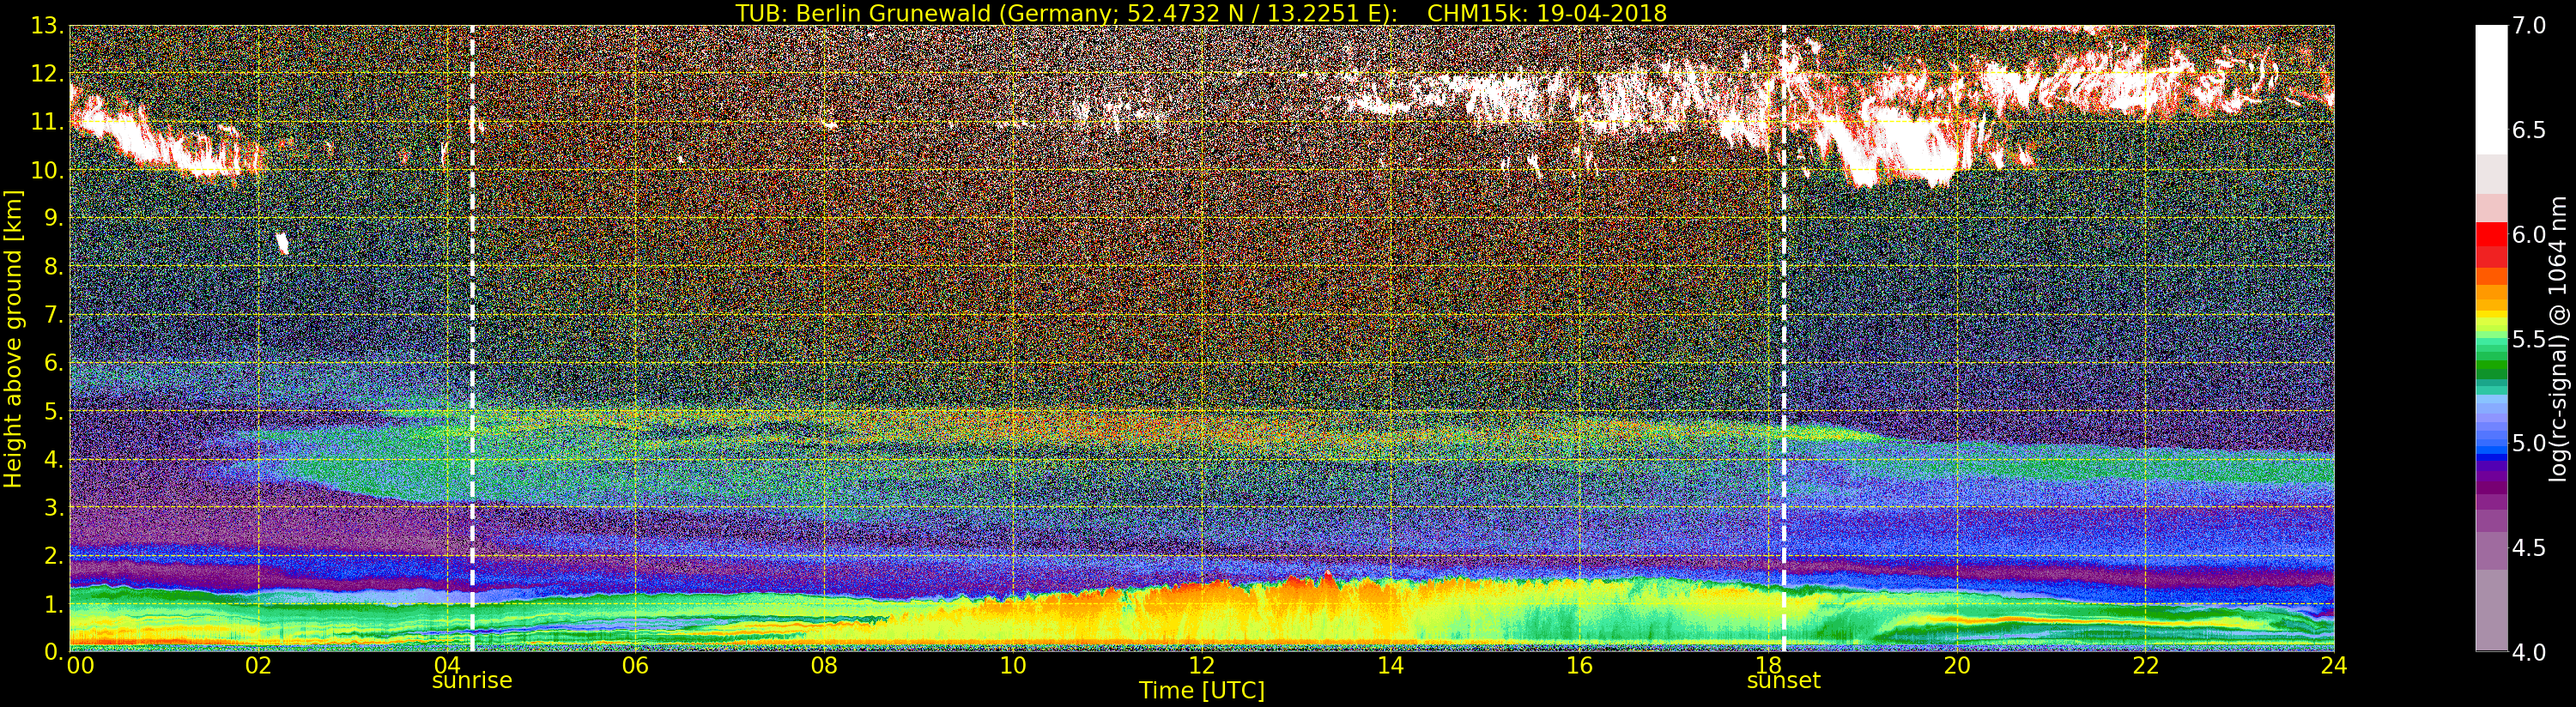Viewport: 2576px width, 707px height.
Task: Click the 6. height axis tick label
Action: tap(53, 363)
